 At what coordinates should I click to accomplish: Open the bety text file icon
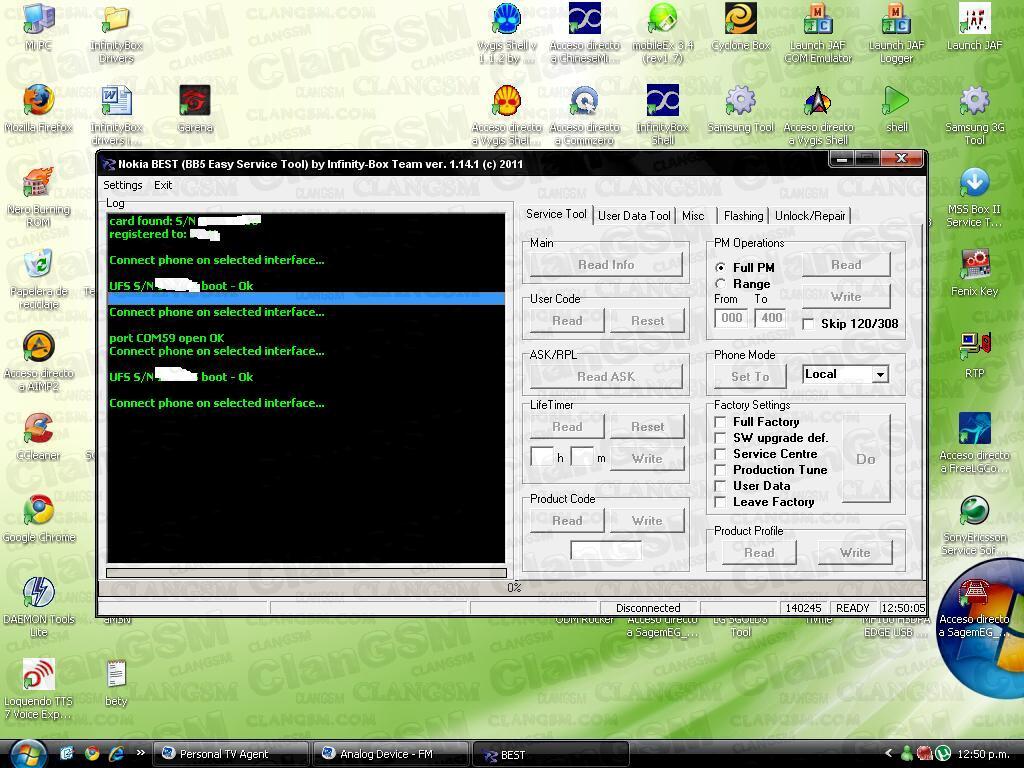pyautogui.click(x=116, y=682)
